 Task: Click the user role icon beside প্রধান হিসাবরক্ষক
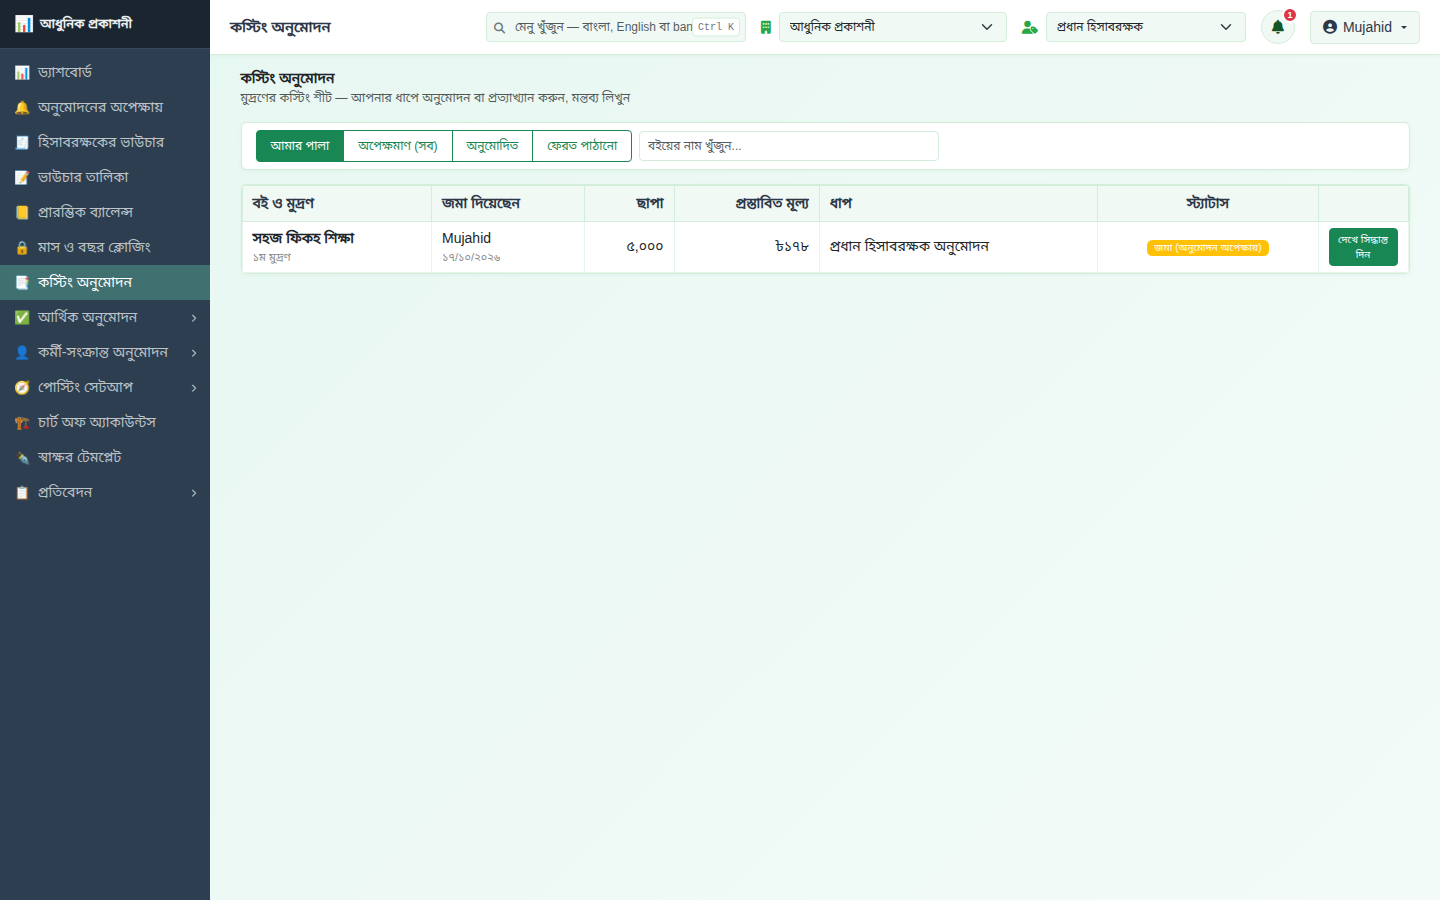click(x=1029, y=27)
